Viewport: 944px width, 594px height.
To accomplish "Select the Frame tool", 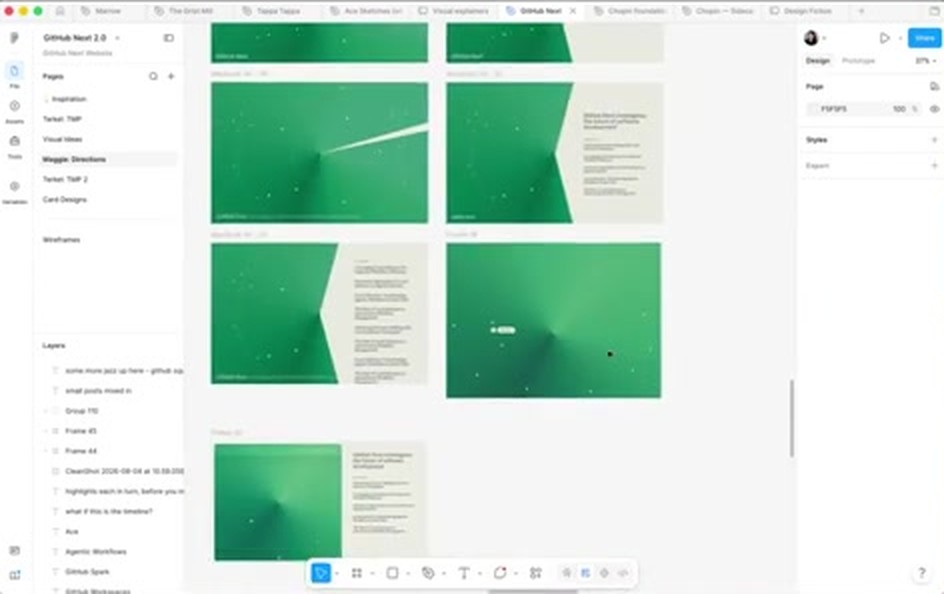I will [x=357, y=573].
